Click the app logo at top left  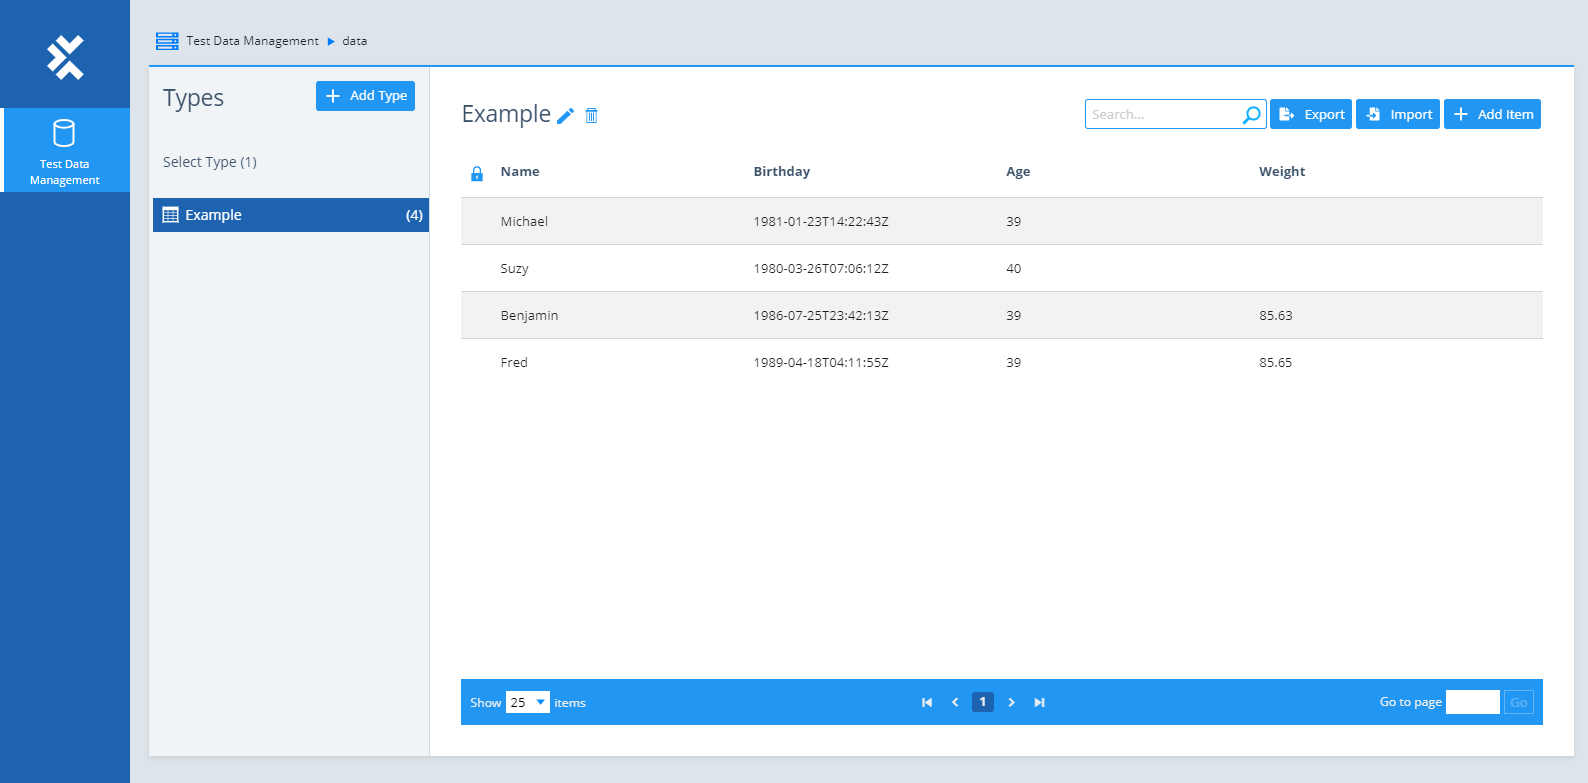click(x=65, y=57)
